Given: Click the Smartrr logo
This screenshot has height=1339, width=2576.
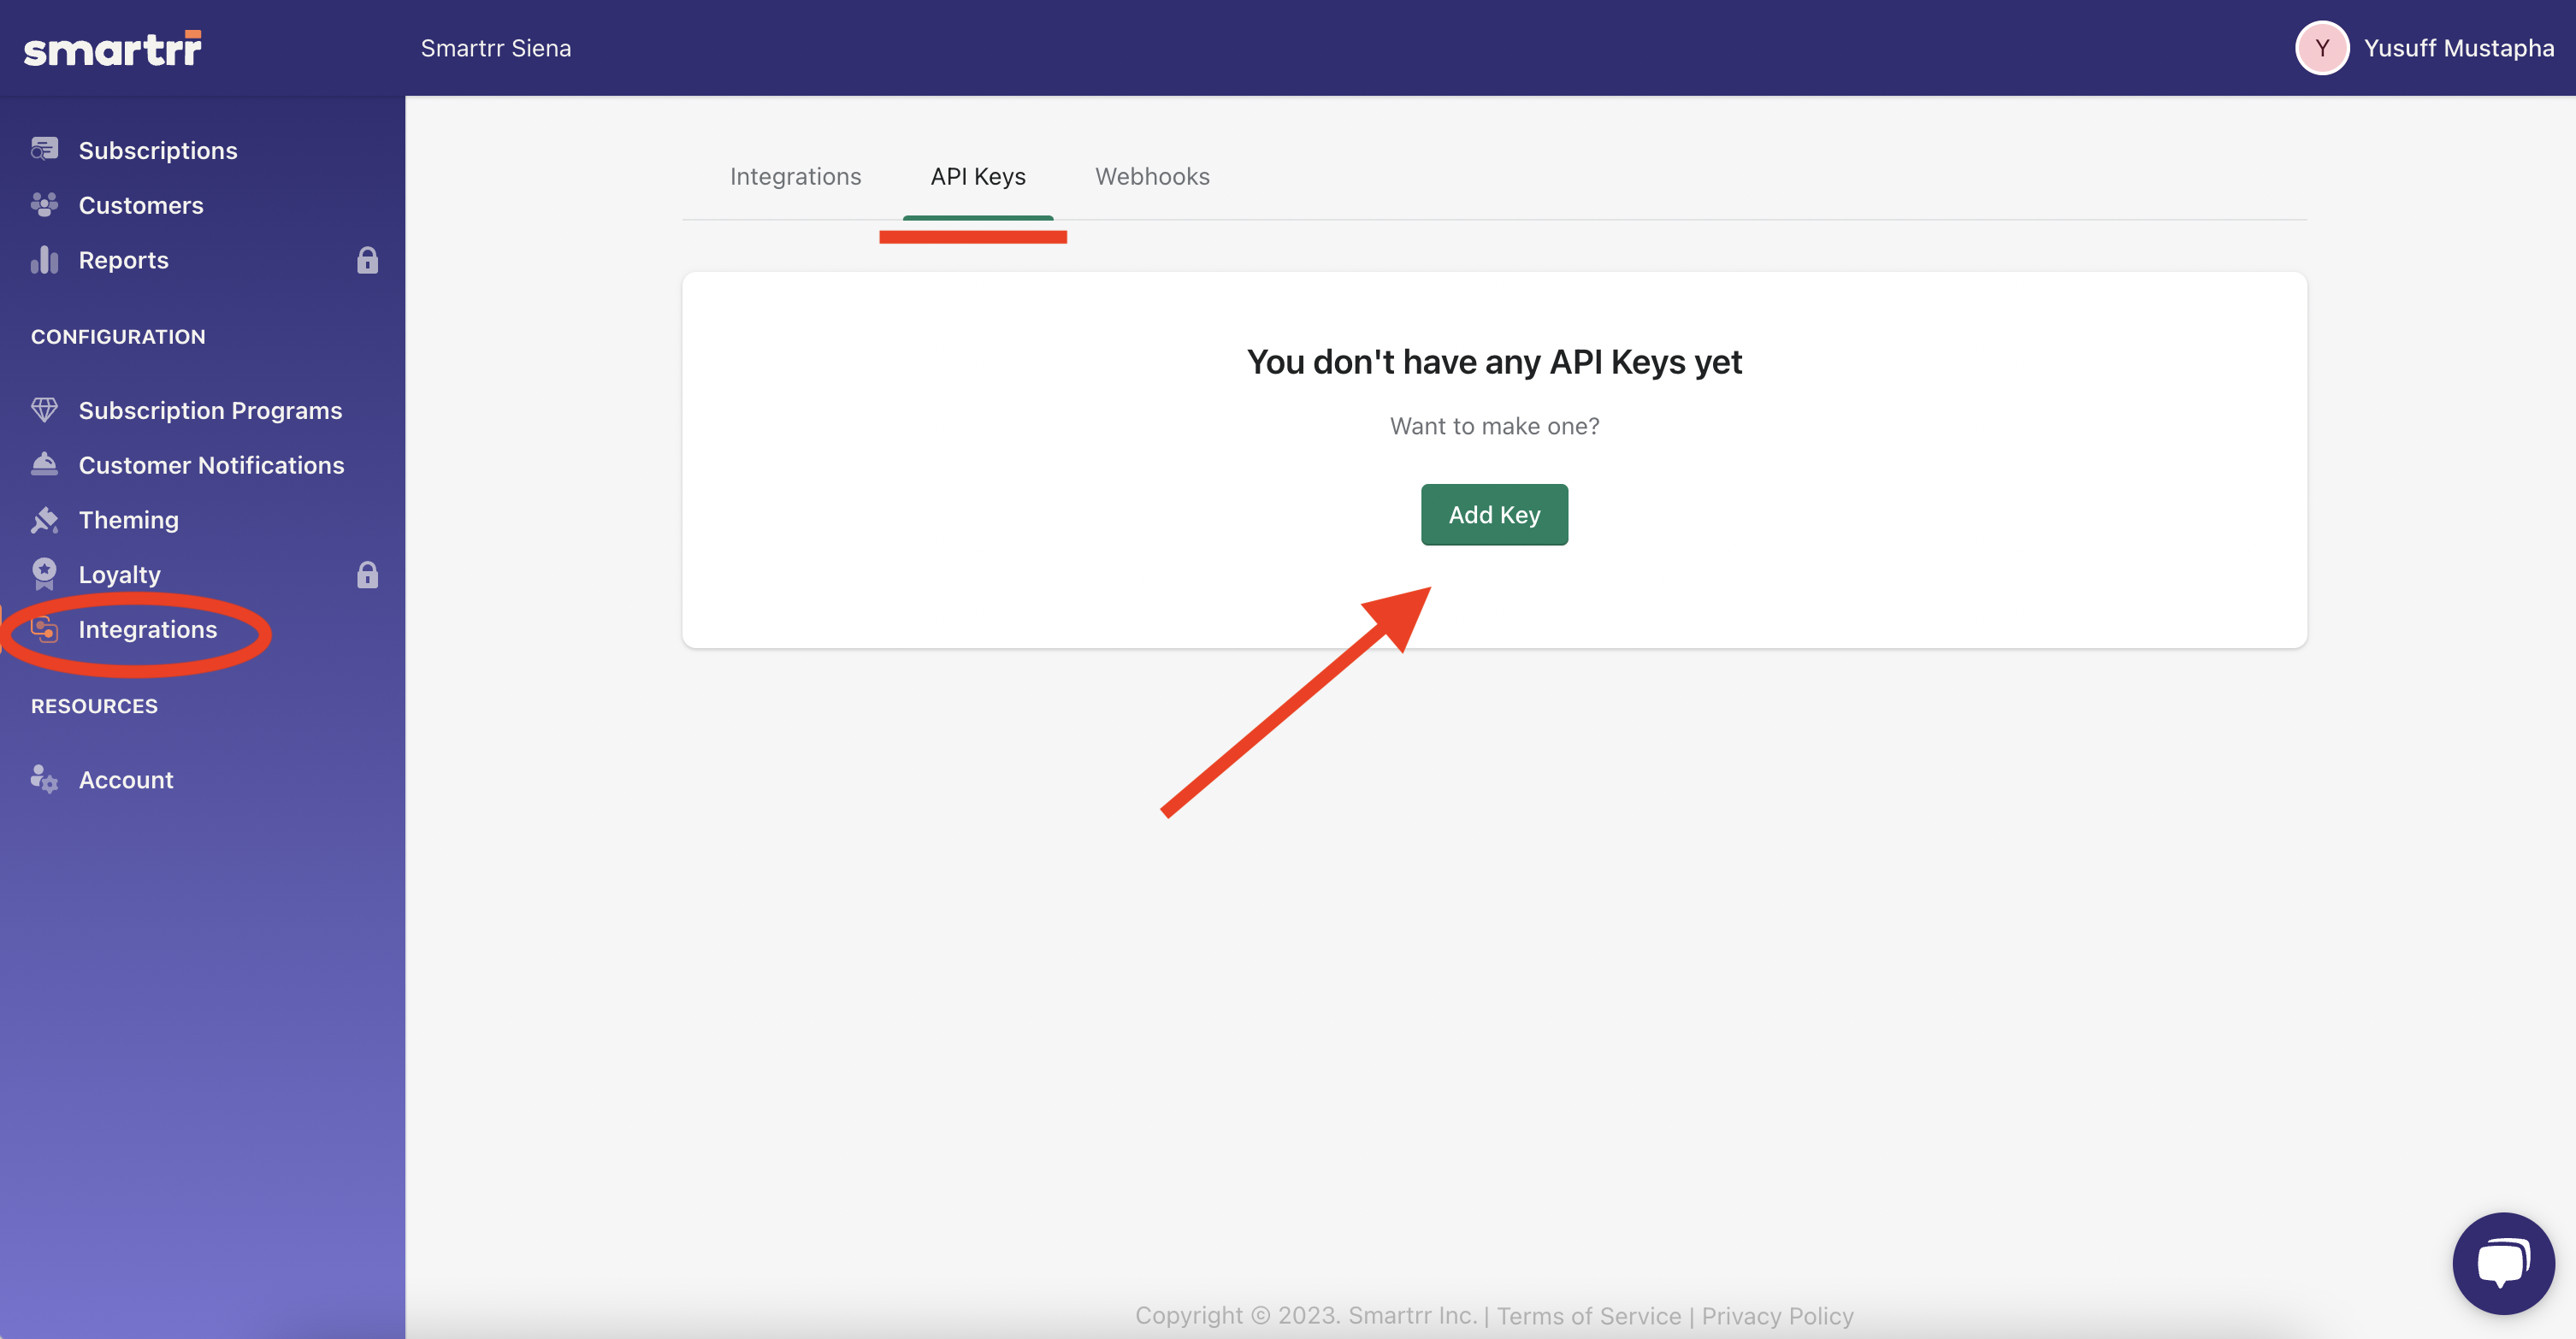Looking at the screenshot, I should pos(112,48).
